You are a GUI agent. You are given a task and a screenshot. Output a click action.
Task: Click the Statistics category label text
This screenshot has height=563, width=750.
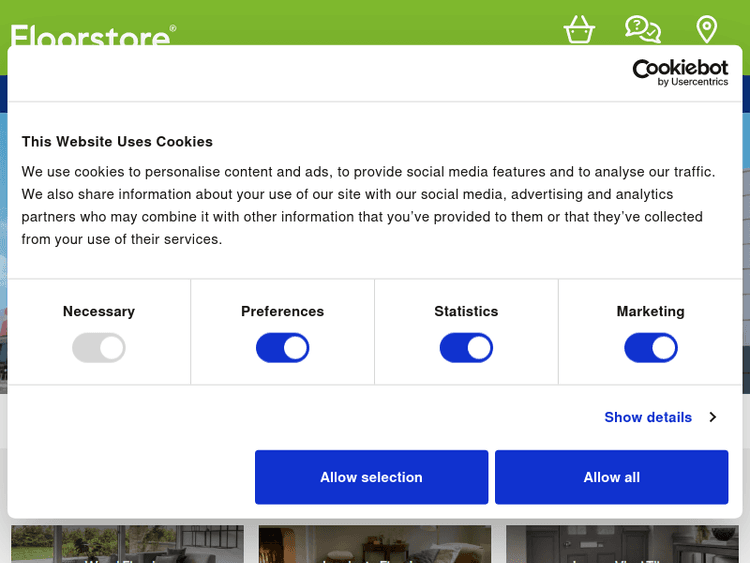[x=466, y=311]
